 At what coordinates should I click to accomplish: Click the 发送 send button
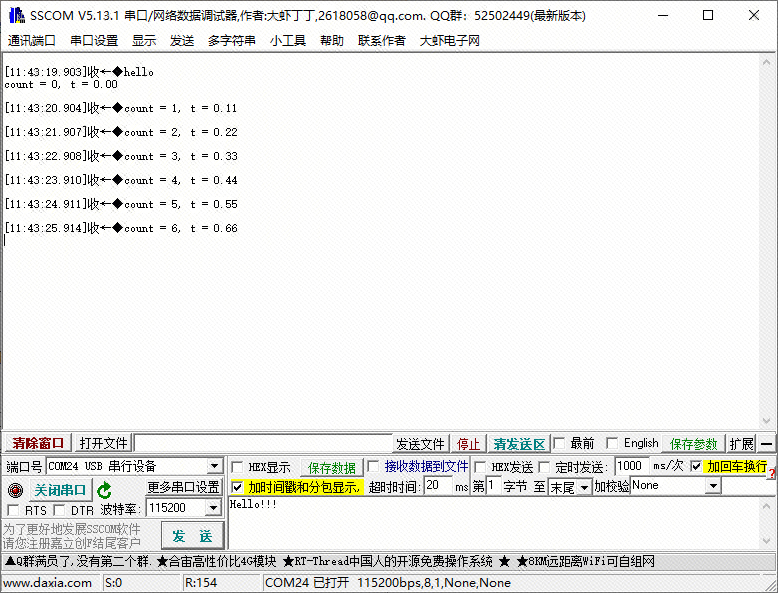point(192,535)
